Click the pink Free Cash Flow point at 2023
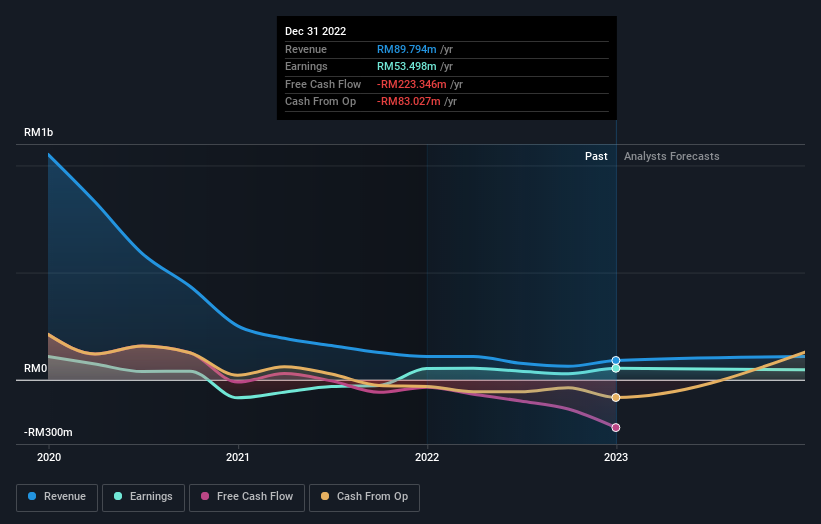Screen dimensions: 821x524 pyautogui.click(x=616, y=428)
